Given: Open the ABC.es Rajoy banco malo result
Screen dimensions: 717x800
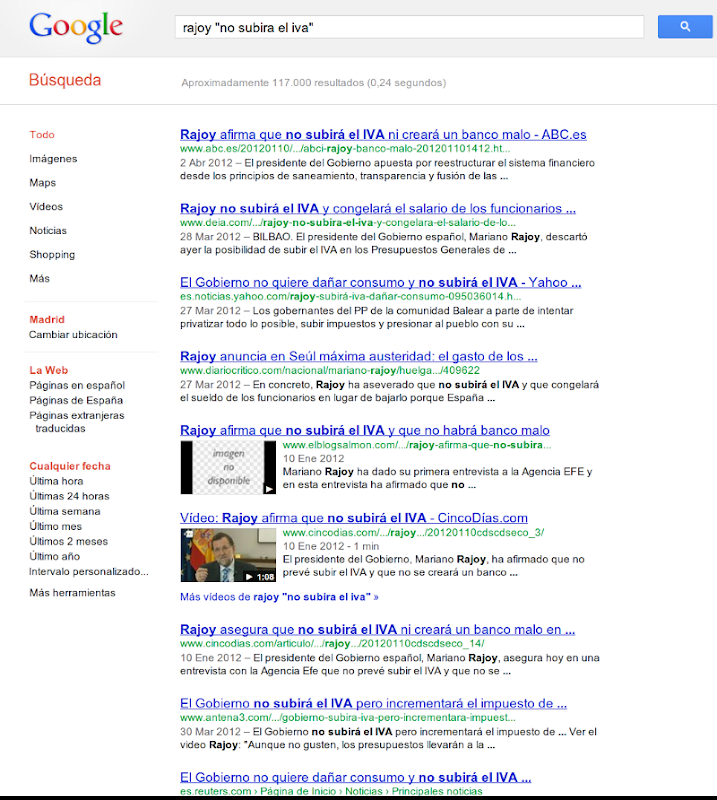Looking at the screenshot, I should pos(383,135).
